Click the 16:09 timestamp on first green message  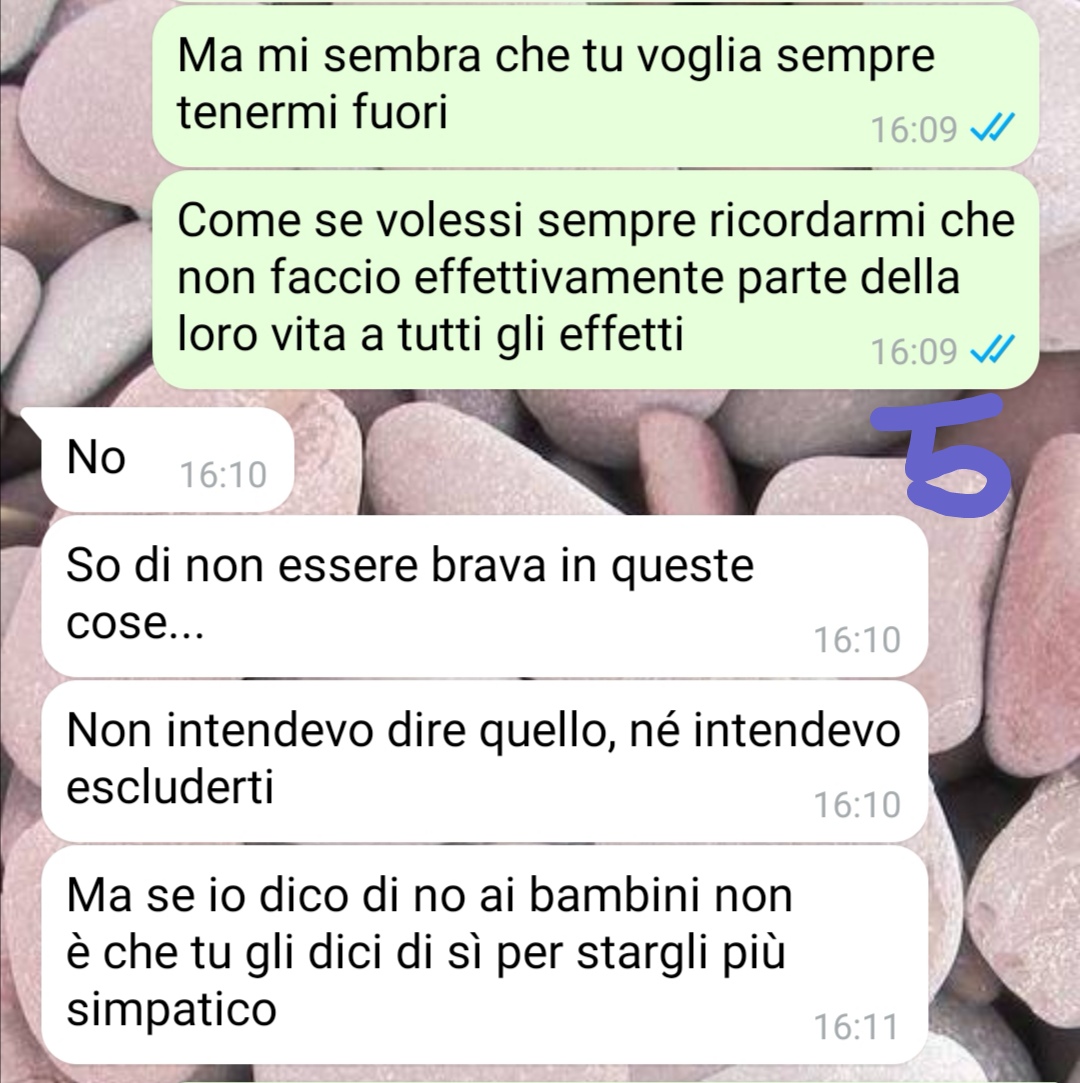914,130
